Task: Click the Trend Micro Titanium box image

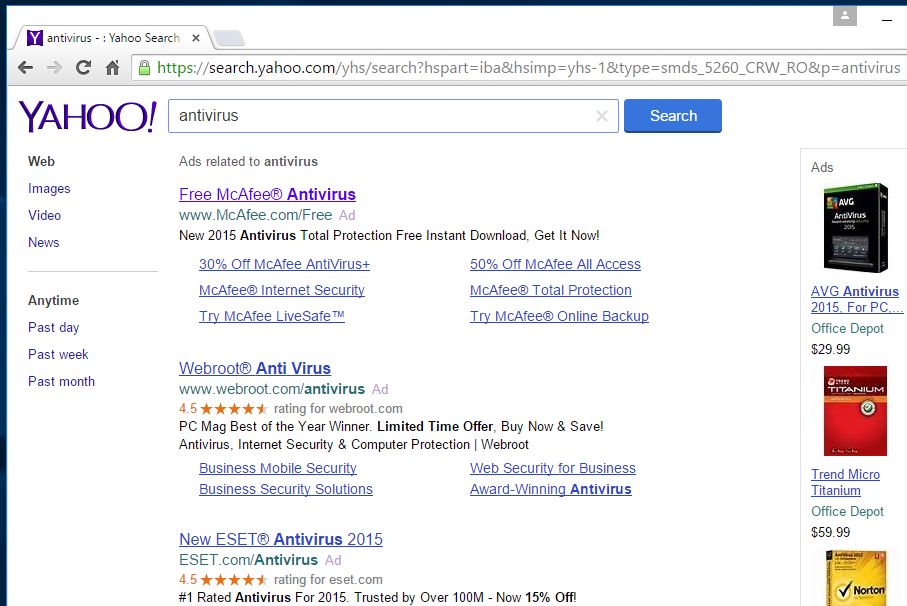Action: pos(854,411)
